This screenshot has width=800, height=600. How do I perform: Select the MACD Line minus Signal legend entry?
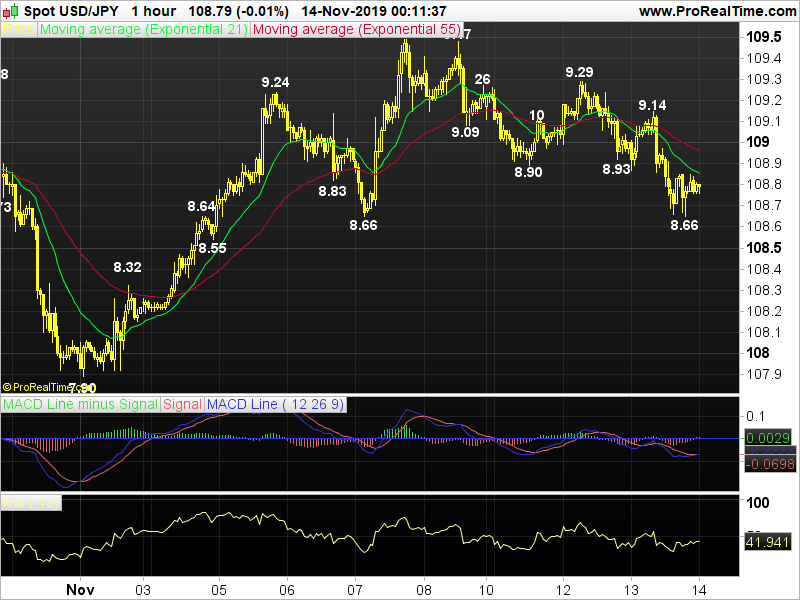(80, 404)
